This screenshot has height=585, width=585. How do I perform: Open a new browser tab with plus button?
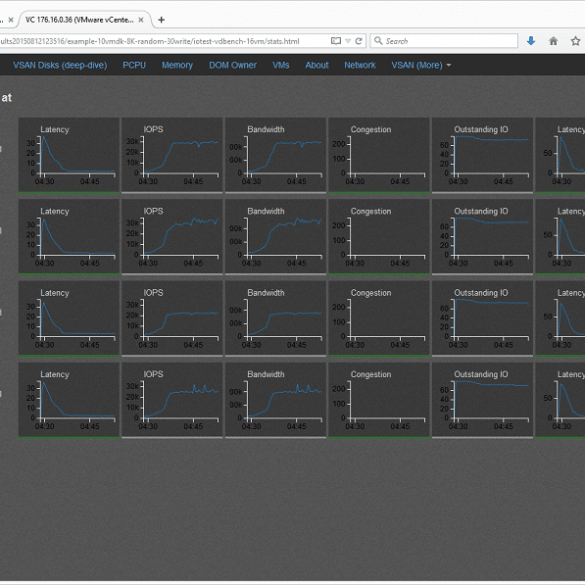point(161,20)
